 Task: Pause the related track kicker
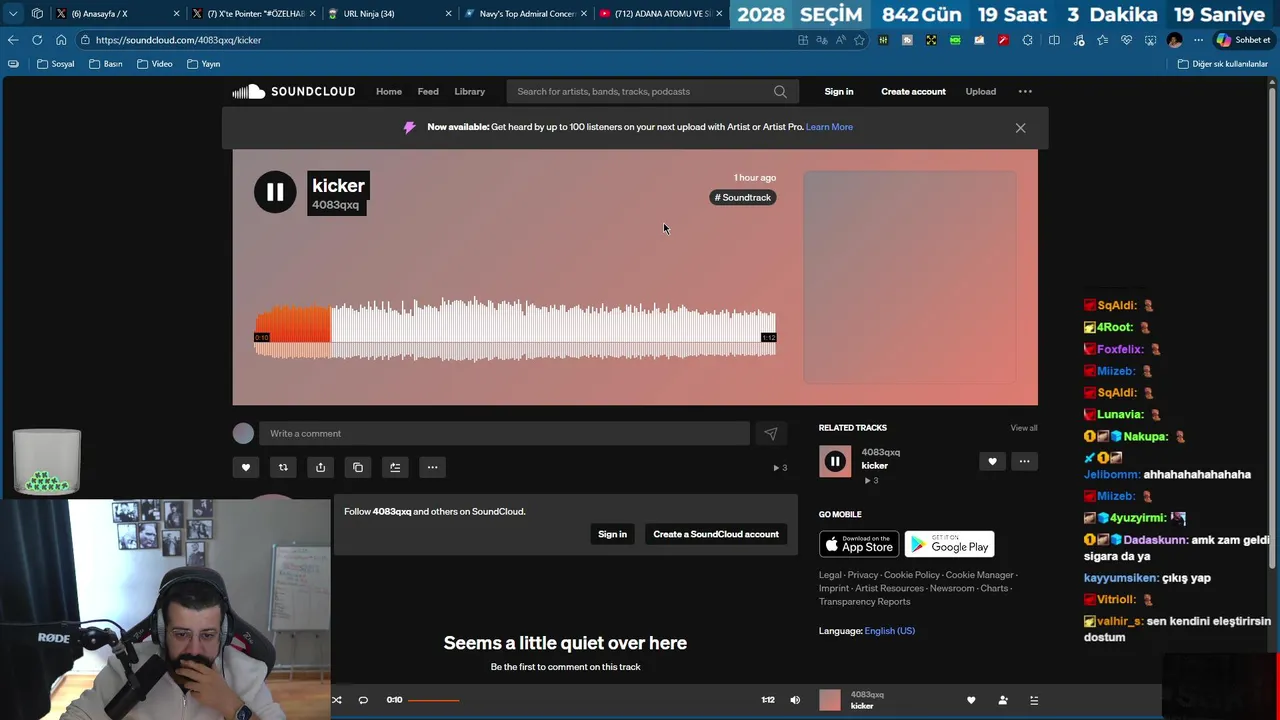(835, 461)
